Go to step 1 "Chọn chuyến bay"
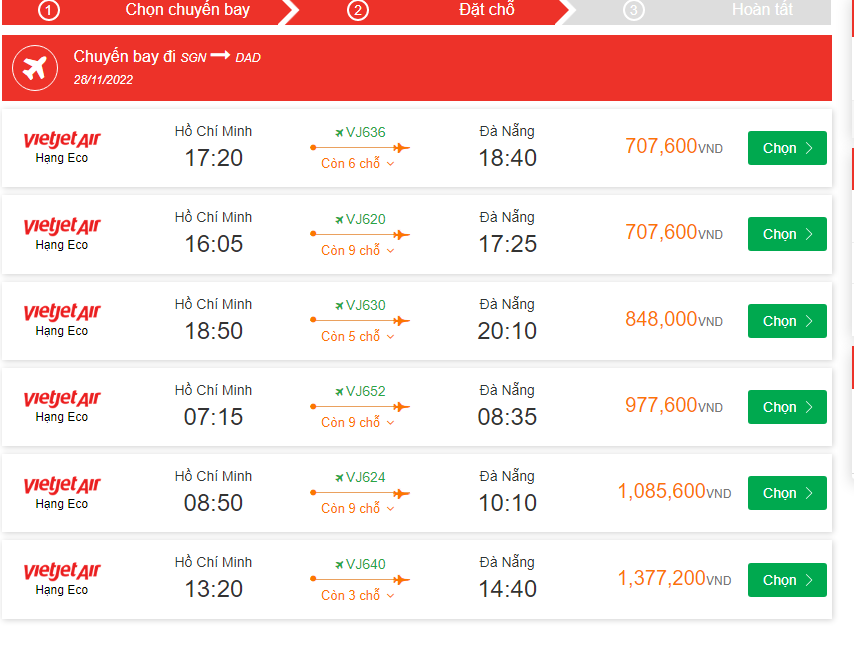The height and width of the screenshot is (645, 854). tap(187, 10)
